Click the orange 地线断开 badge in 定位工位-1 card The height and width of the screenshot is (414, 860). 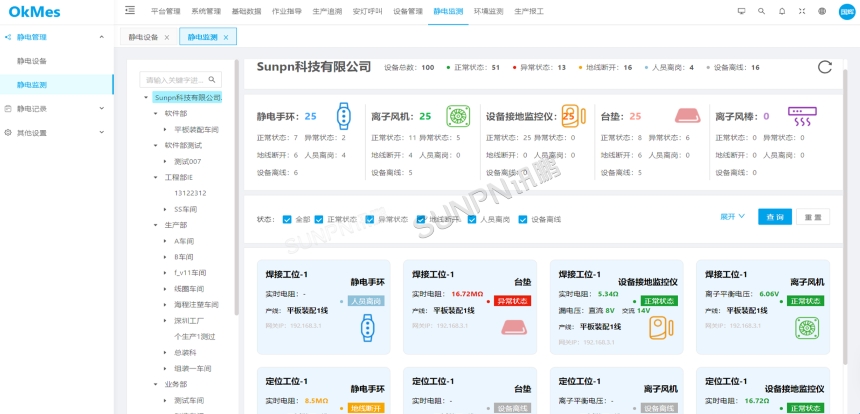366,408
